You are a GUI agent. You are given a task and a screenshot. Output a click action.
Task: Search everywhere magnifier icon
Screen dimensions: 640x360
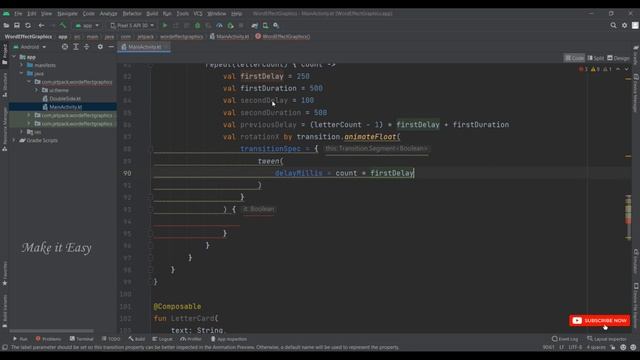pos(613,25)
